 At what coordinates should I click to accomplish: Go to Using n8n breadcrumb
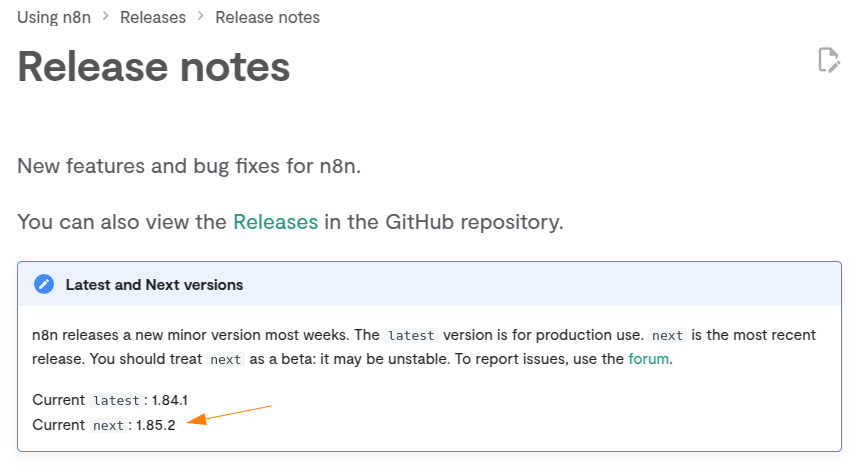point(54,17)
